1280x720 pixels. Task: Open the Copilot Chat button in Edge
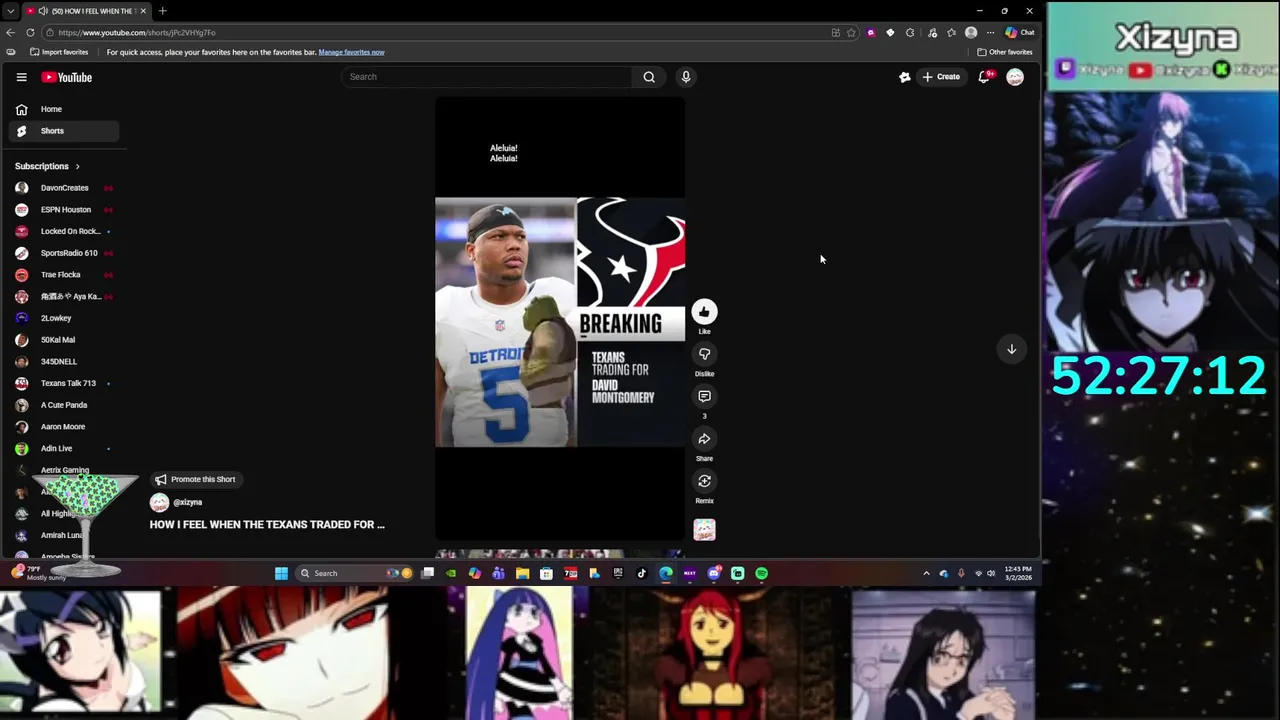(1021, 32)
